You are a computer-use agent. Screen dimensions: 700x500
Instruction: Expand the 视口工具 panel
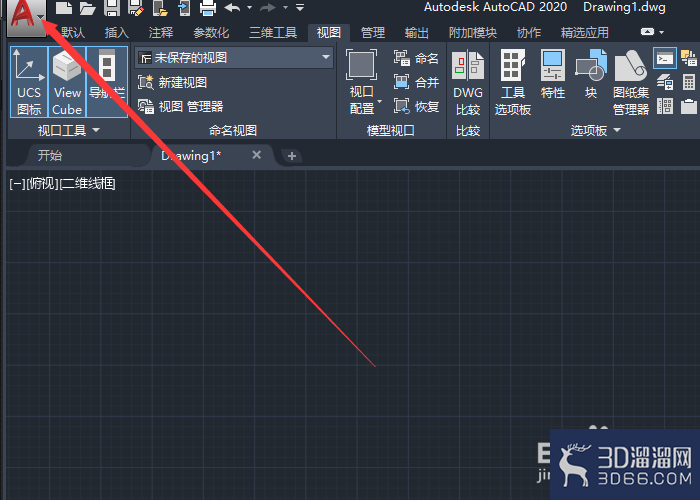click(69, 130)
